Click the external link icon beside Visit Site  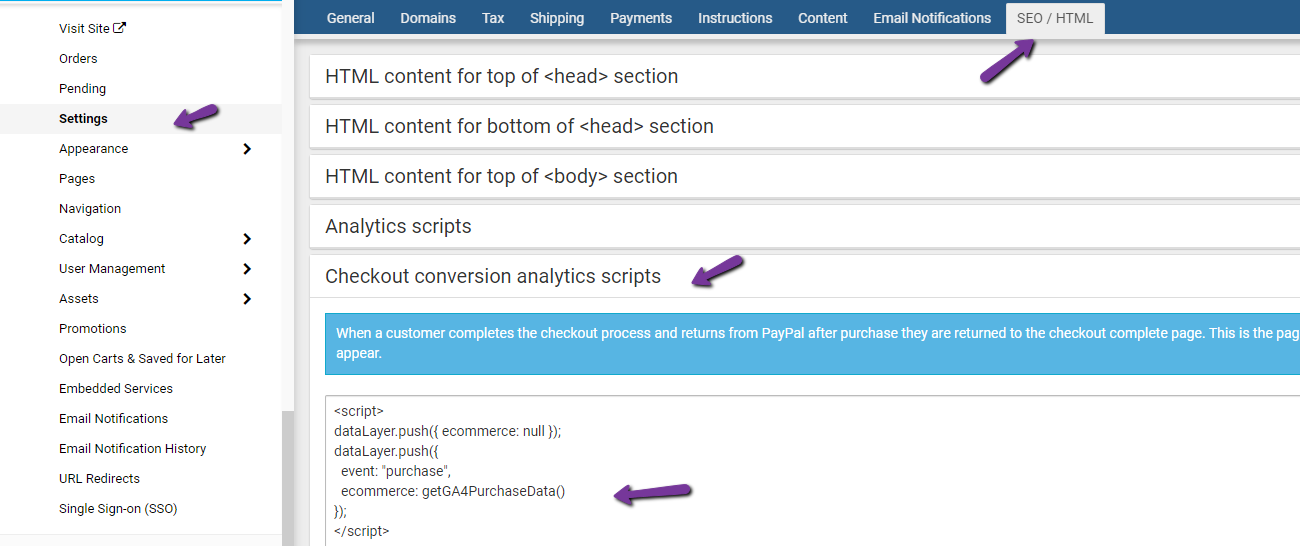point(120,28)
